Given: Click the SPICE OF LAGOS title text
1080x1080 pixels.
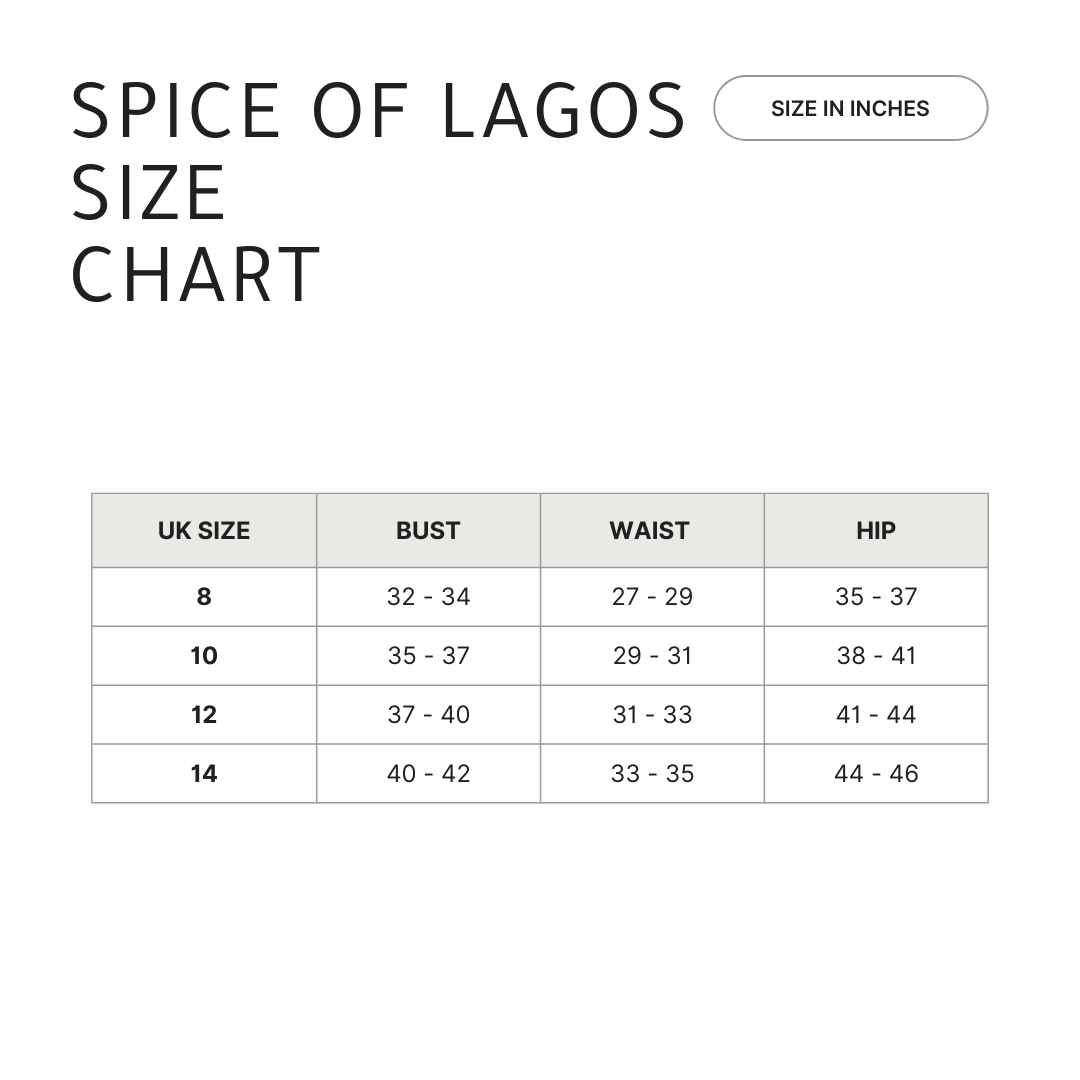Looking at the screenshot, I should (x=378, y=110).
